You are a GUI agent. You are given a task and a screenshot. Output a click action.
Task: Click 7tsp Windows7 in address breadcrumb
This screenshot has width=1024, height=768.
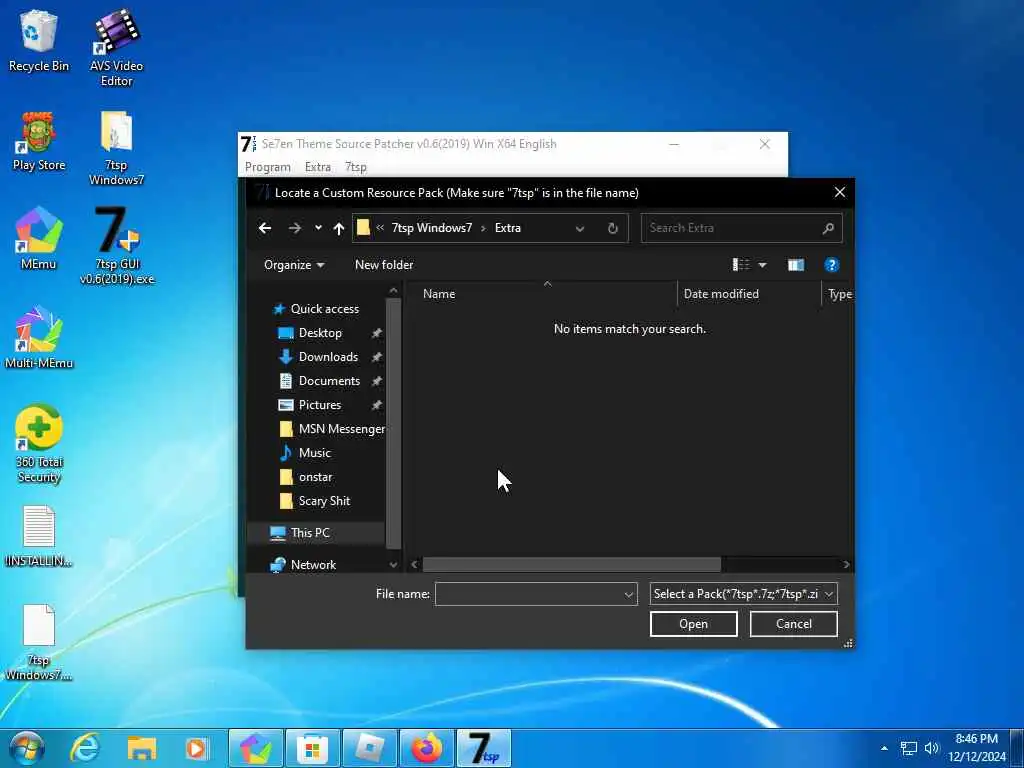[x=432, y=228]
